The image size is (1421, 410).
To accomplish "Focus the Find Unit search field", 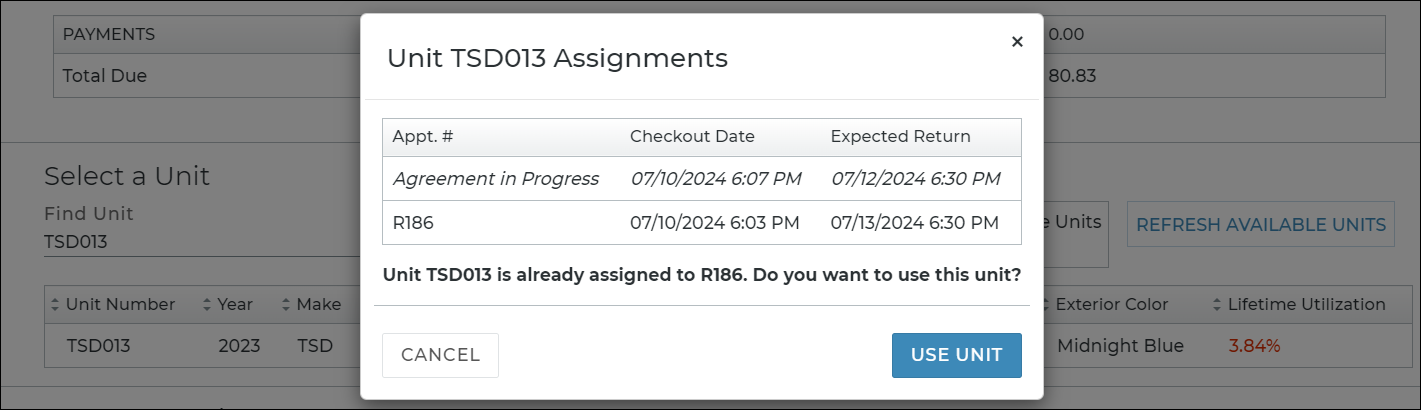I will click(190, 242).
